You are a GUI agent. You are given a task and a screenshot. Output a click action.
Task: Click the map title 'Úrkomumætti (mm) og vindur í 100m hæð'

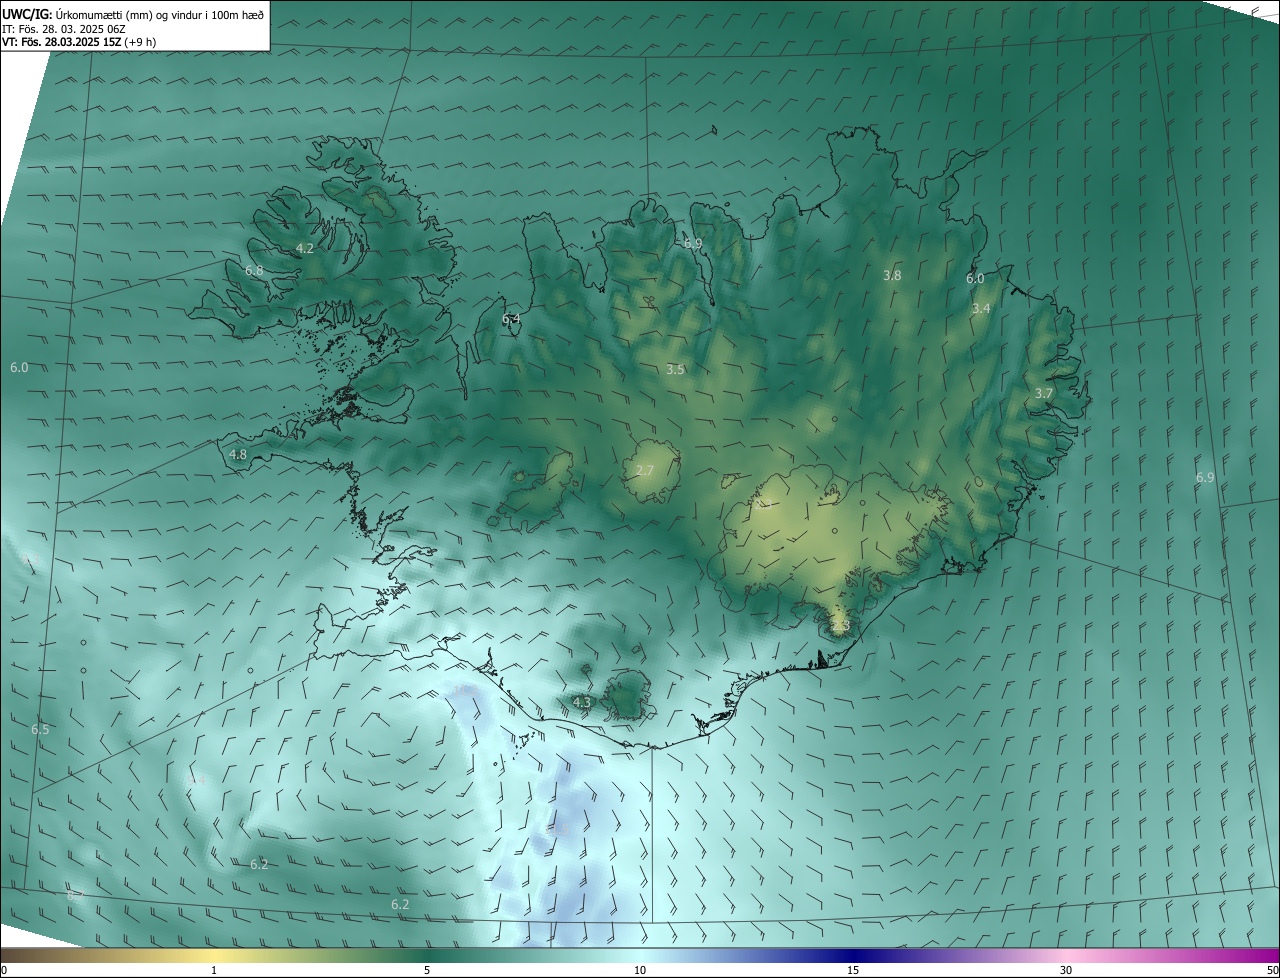159,14
